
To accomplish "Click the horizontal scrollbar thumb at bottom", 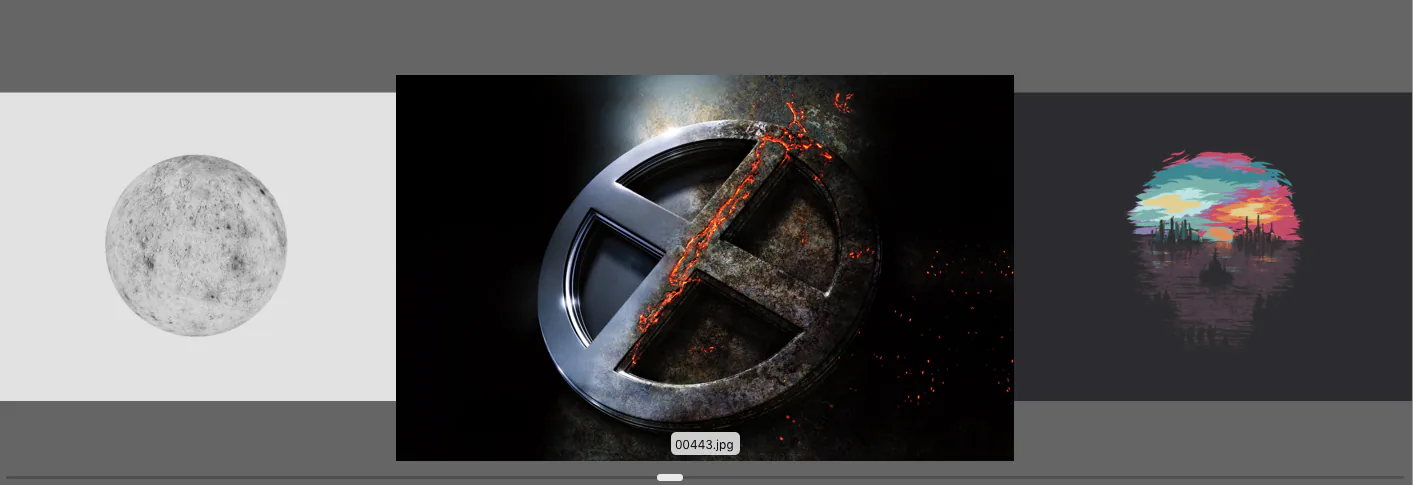I will [x=670, y=478].
